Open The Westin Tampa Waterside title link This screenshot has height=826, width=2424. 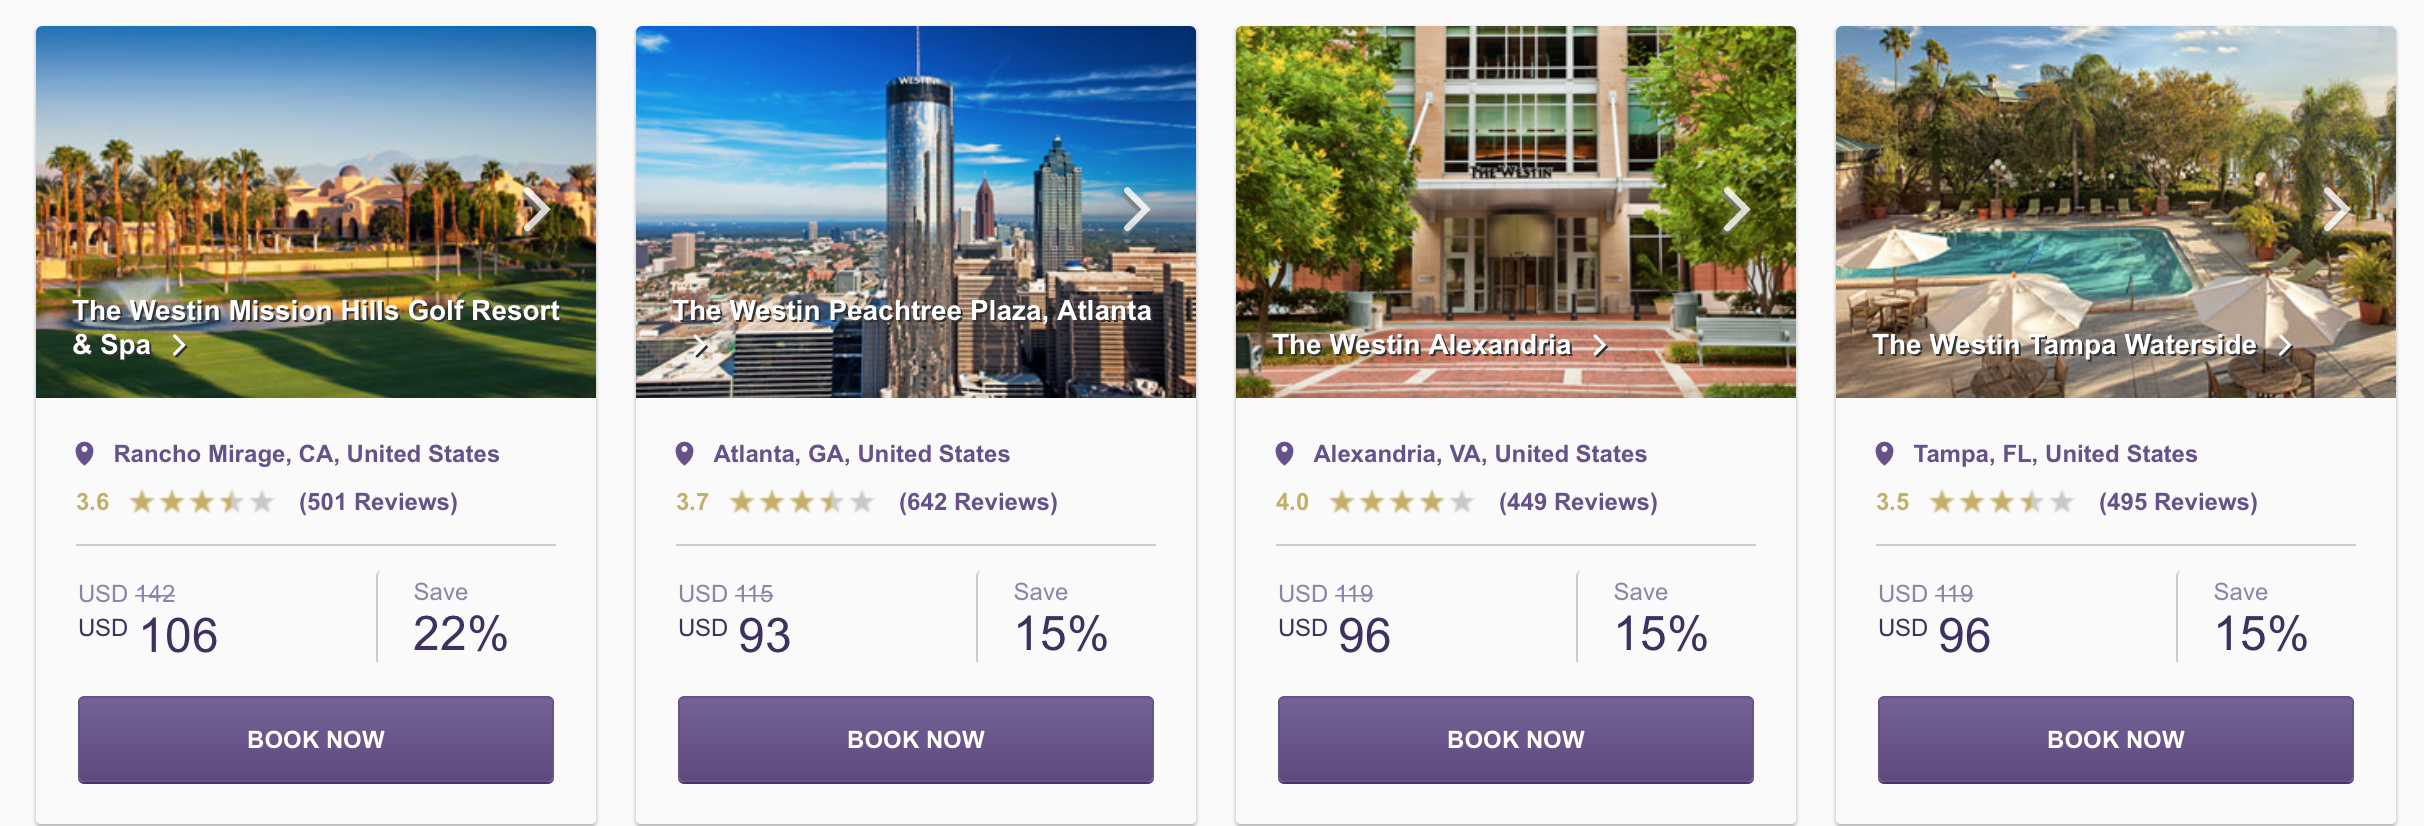click(2065, 345)
